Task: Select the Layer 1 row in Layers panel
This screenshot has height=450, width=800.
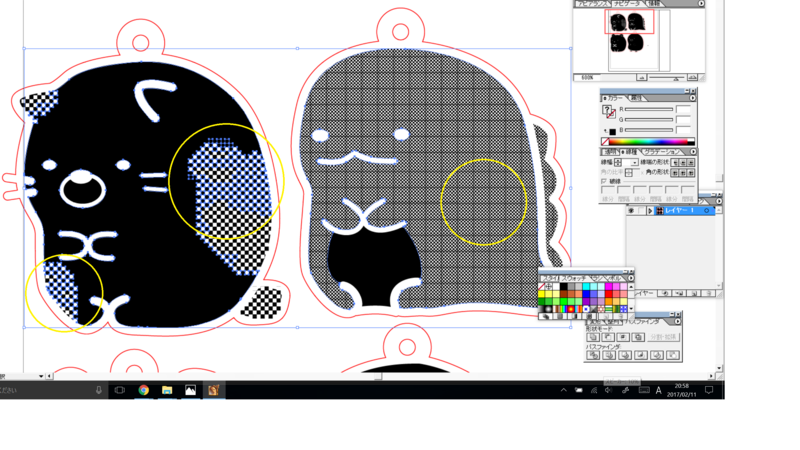Action: pyautogui.click(x=671, y=210)
